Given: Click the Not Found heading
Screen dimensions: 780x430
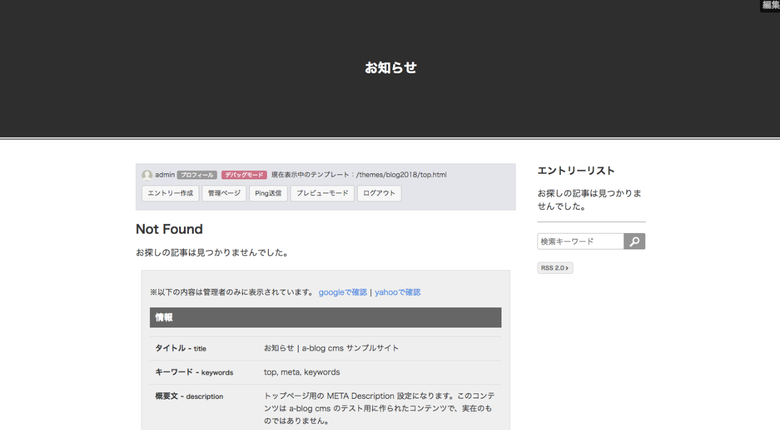Looking at the screenshot, I should coord(169,229).
